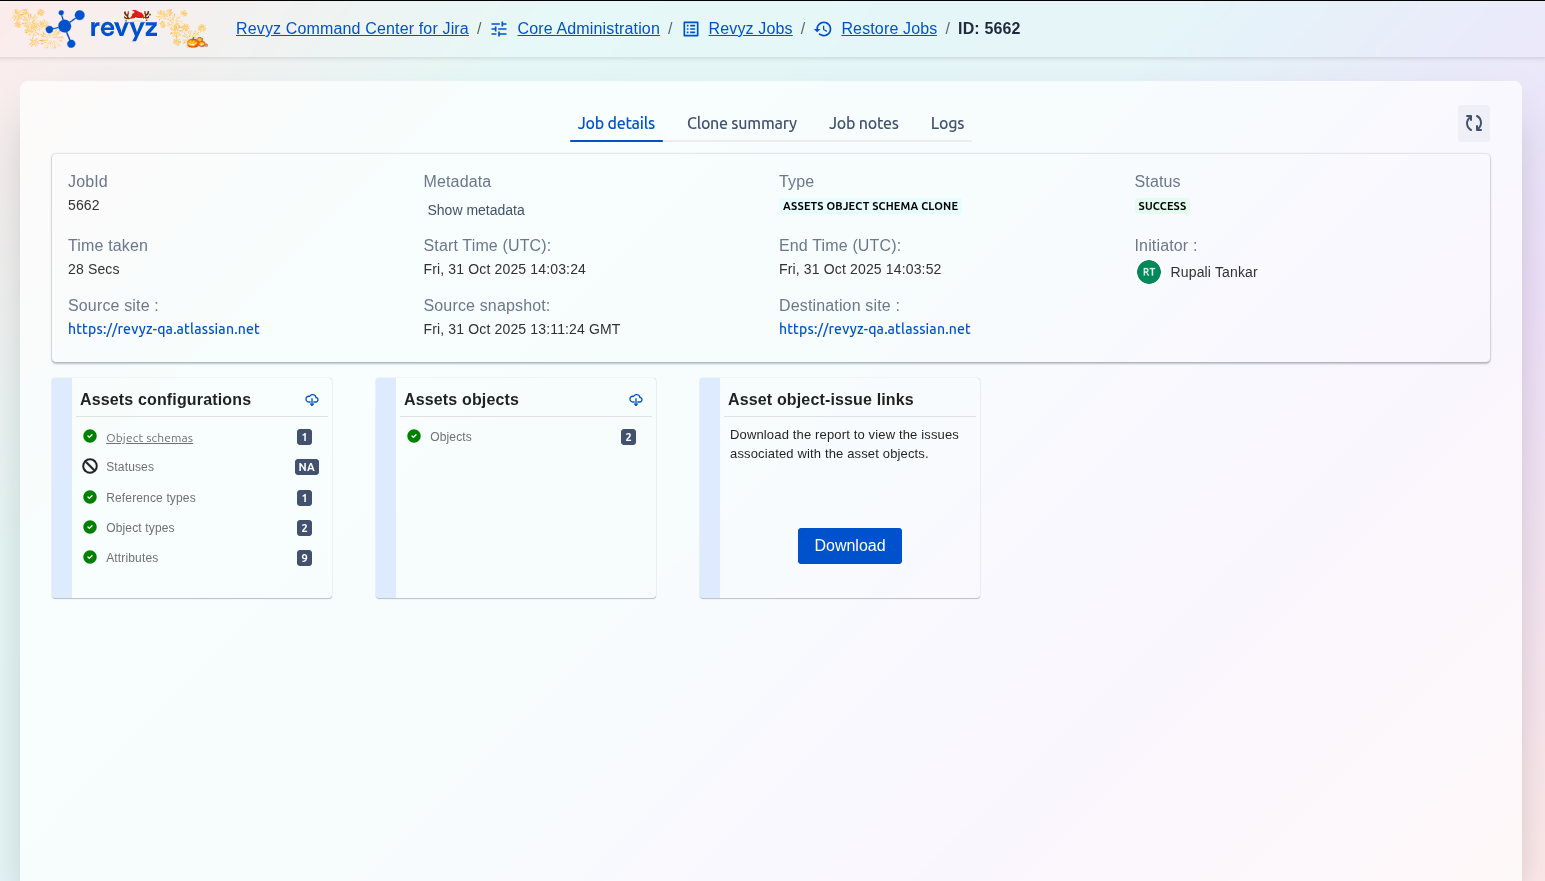Screen dimensions: 1545x881
Task: Switch to the Clone summary tab
Action: pyautogui.click(x=741, y=123)
